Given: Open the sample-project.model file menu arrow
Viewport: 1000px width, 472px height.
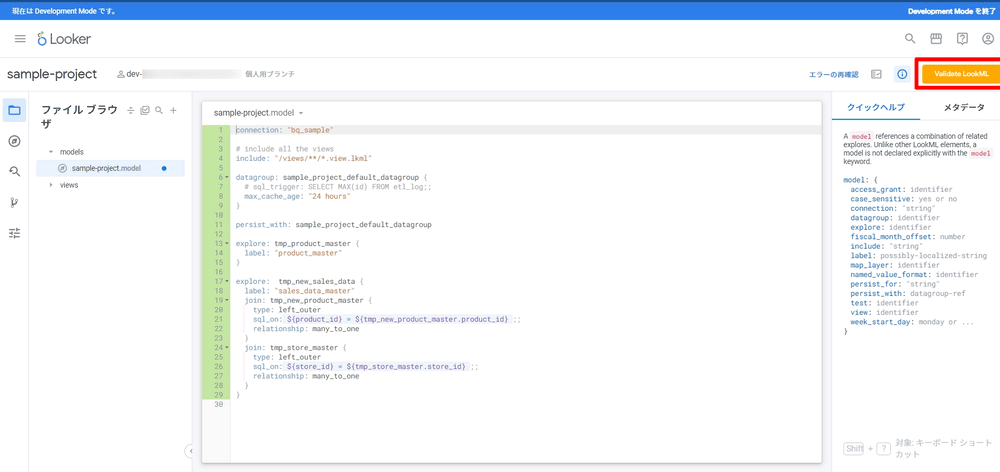Looking at the screenshot, I should click(301, 113).
